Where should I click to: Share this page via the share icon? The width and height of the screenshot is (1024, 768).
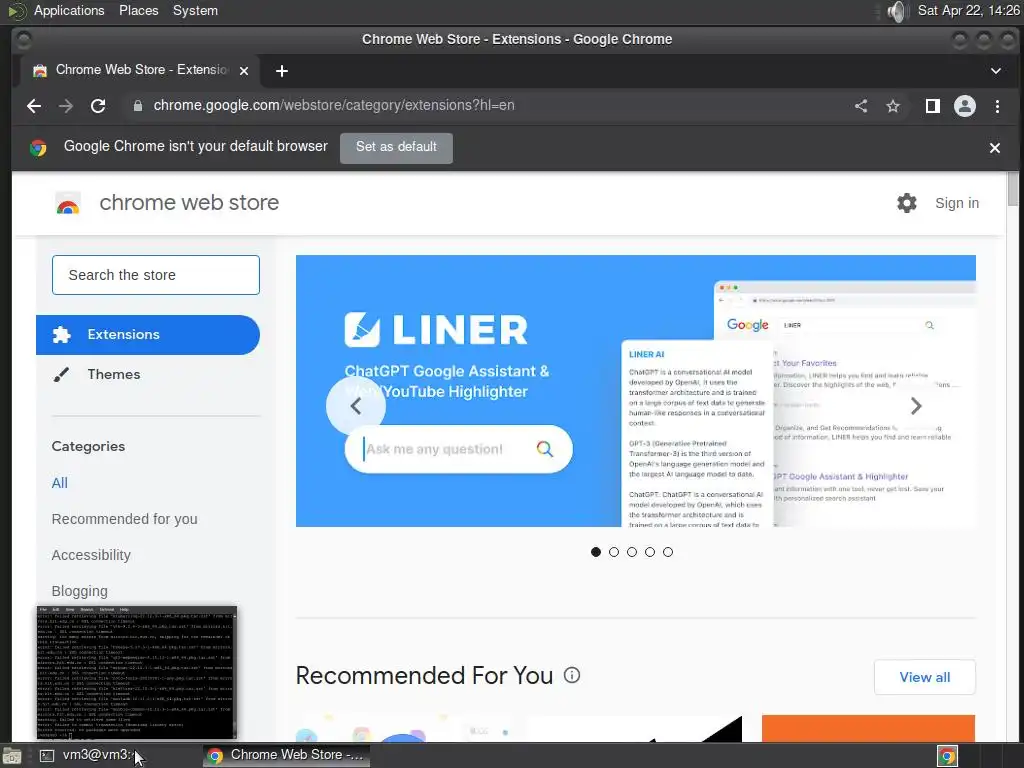coord(861,106)
